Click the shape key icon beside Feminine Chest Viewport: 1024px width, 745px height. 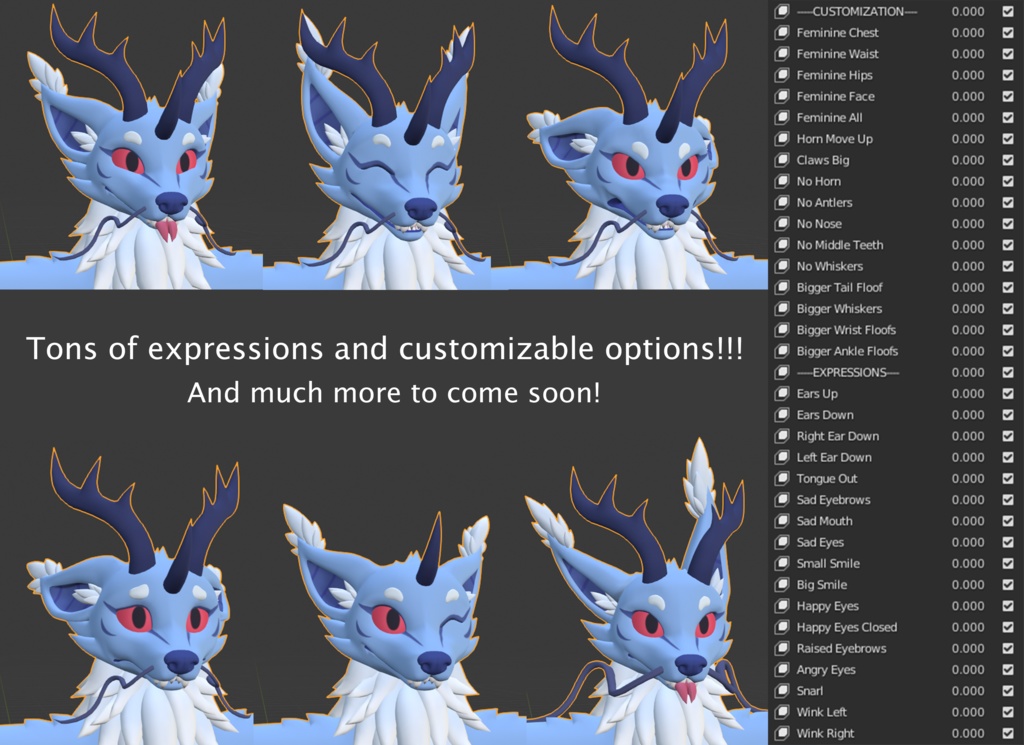(x=781, y=32)
